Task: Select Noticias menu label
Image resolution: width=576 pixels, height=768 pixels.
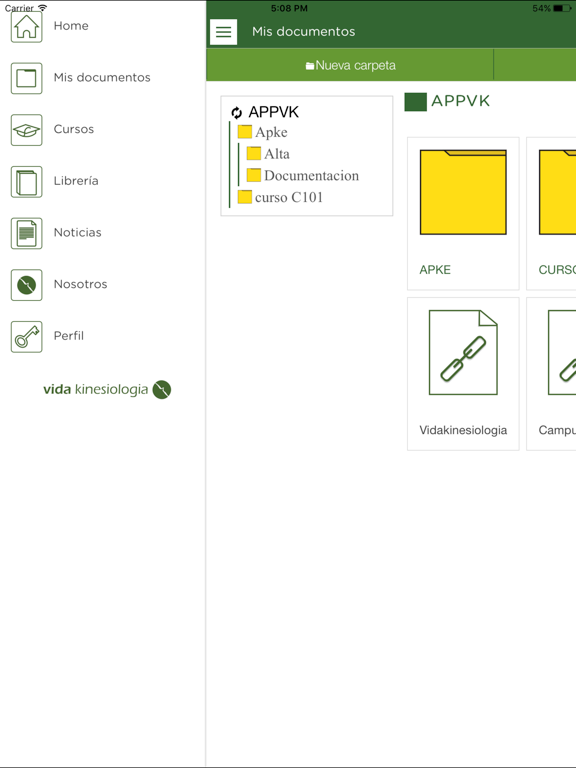Action: tap(77, 233)
